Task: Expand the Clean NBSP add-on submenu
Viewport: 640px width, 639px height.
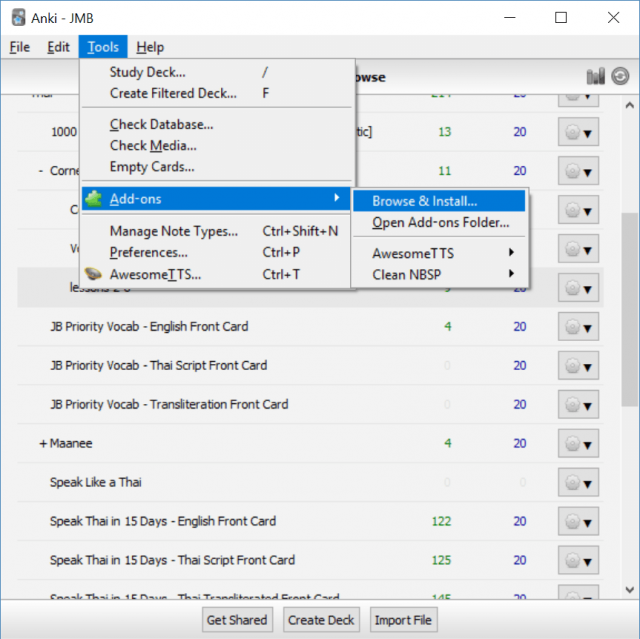Action: pos(440,274)
